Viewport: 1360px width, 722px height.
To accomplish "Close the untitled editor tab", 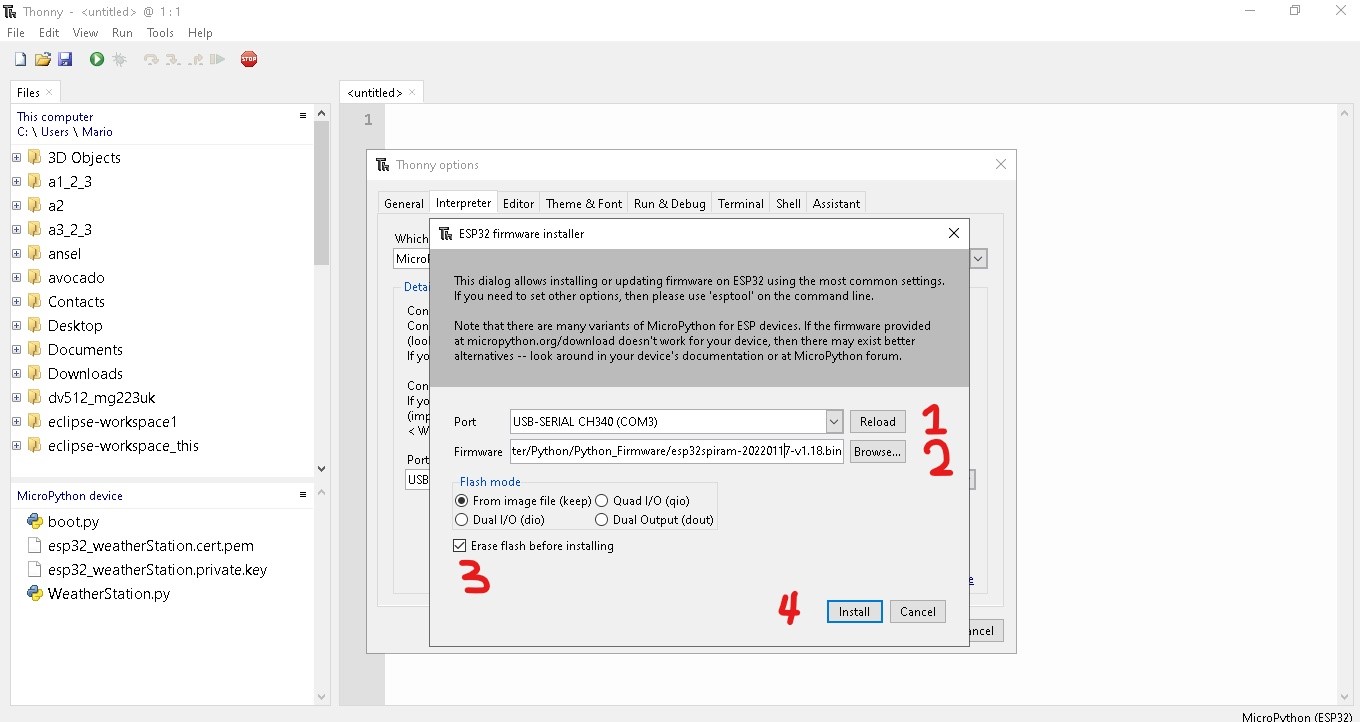I will pyautogui.click(x=412, y=93).
